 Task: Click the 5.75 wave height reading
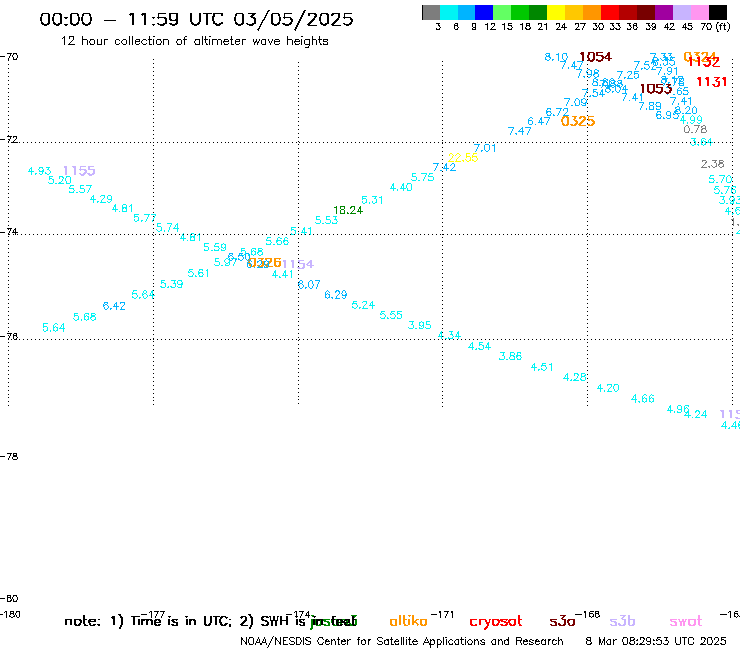coord(422,177)
